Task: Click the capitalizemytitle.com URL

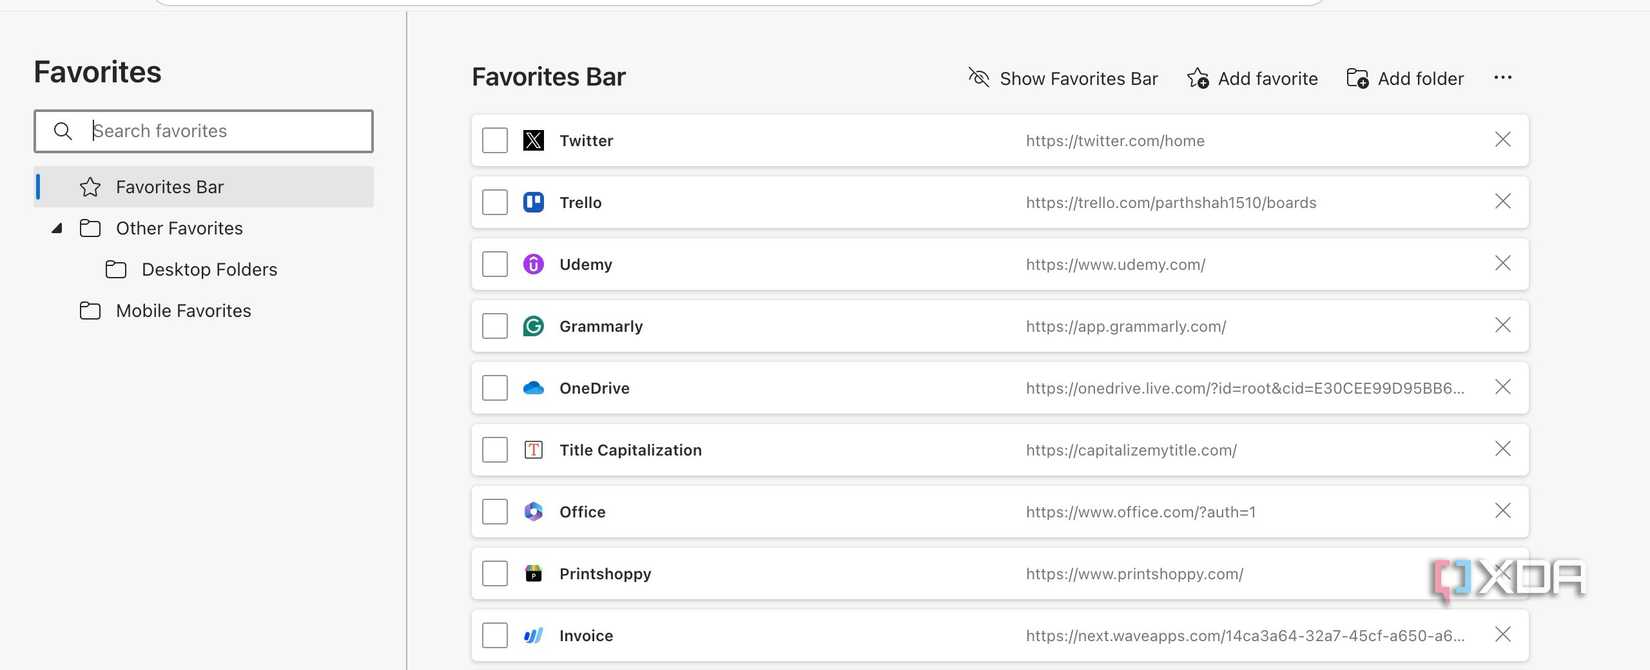Action: tap(1131, 451)
